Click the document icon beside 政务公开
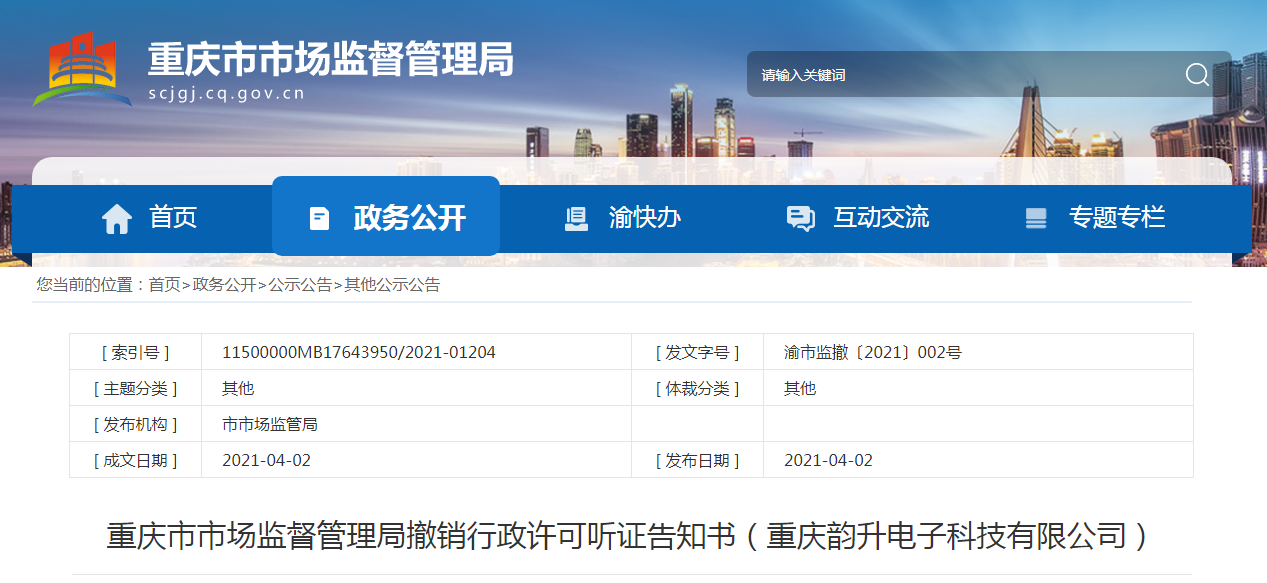 319,218
